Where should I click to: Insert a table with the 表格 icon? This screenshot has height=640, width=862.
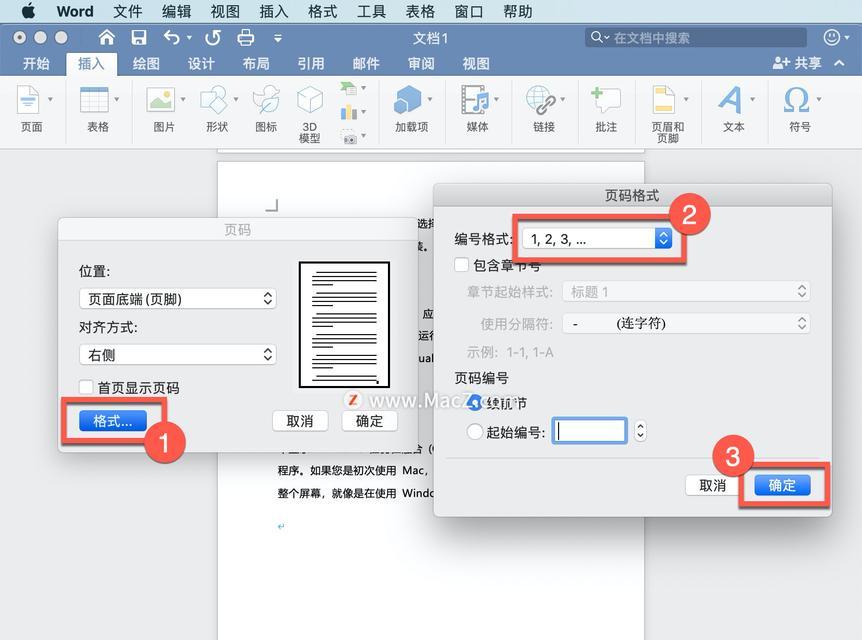[x=94, y=100]
